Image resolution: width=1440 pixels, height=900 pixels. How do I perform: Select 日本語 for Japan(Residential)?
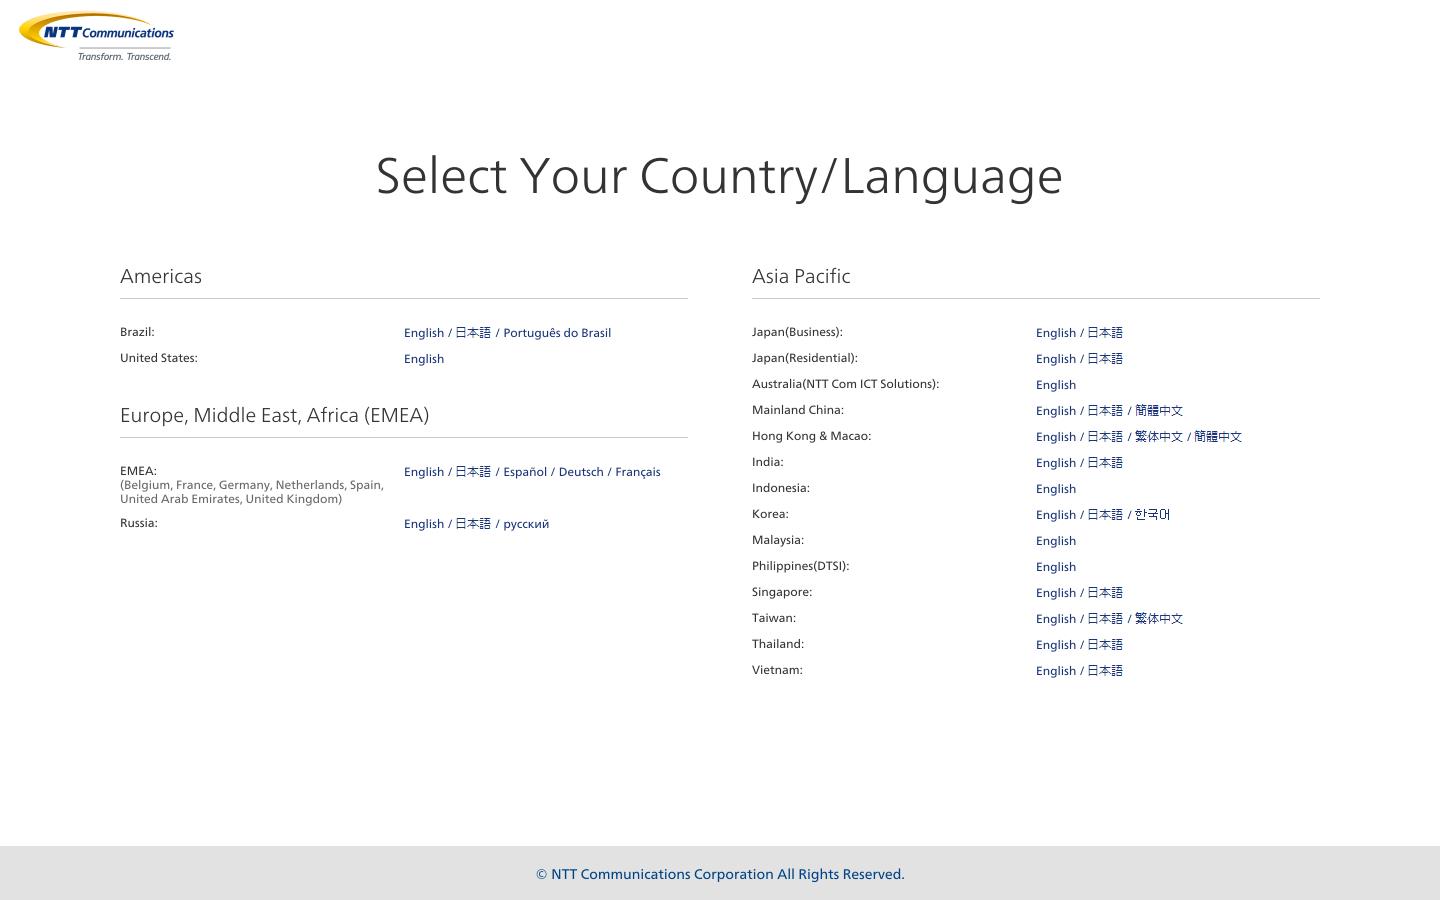[x=1104, y=358]
